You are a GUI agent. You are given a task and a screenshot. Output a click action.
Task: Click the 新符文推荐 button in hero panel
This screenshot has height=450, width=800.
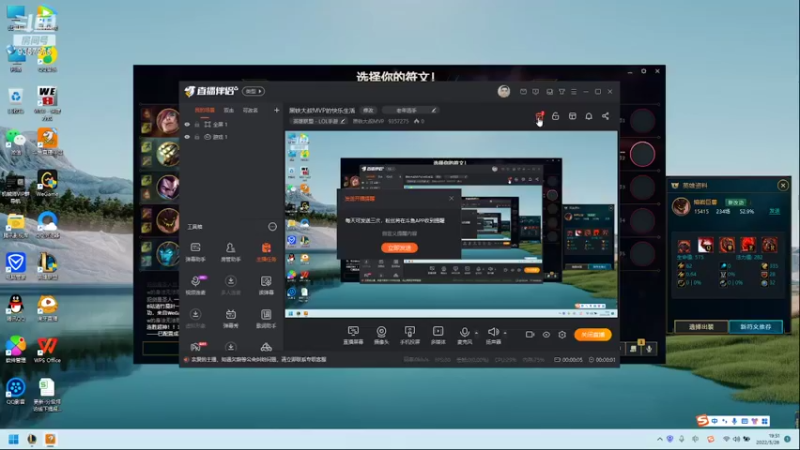pos(756,327)
